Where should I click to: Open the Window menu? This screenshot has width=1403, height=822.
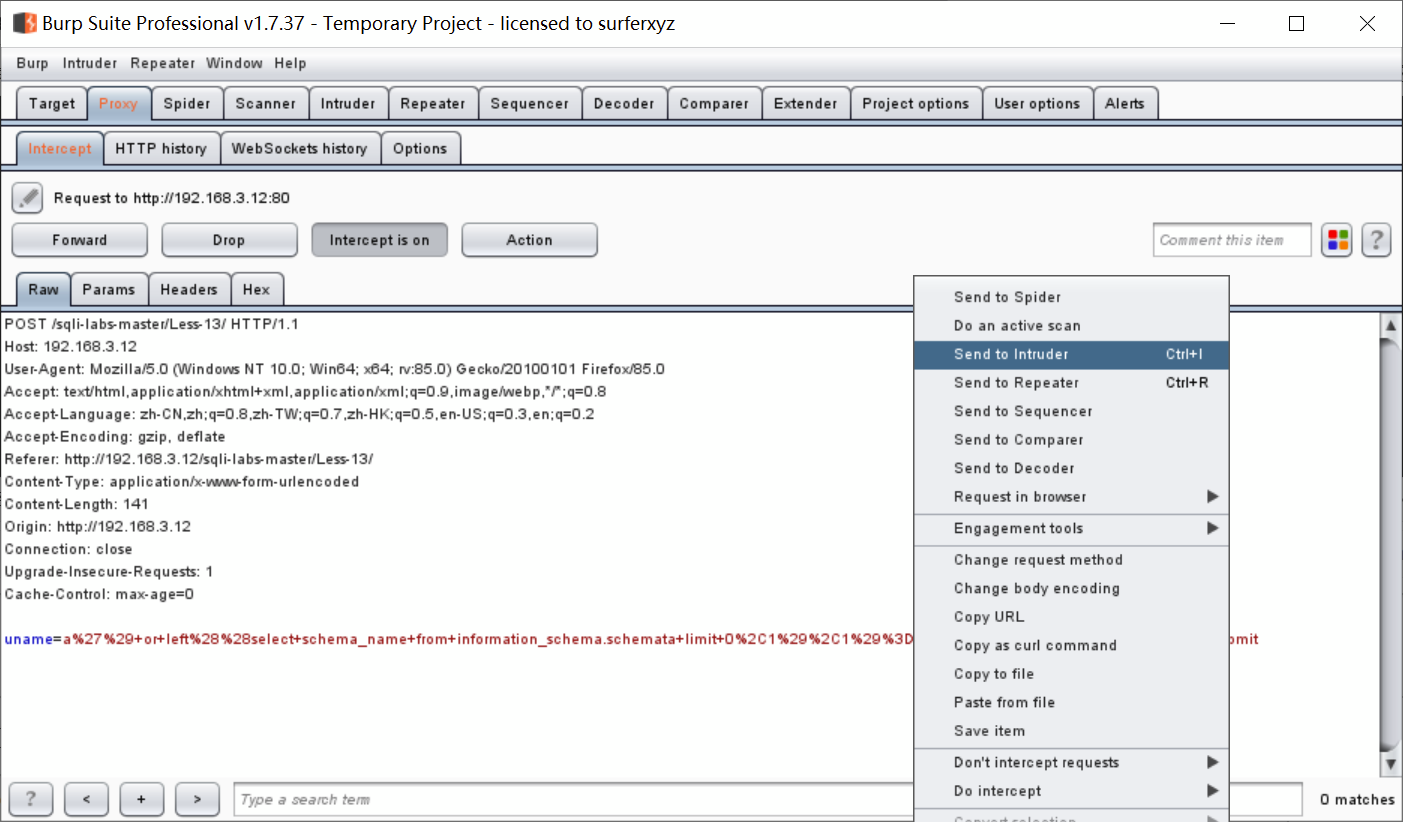(234, 63)
